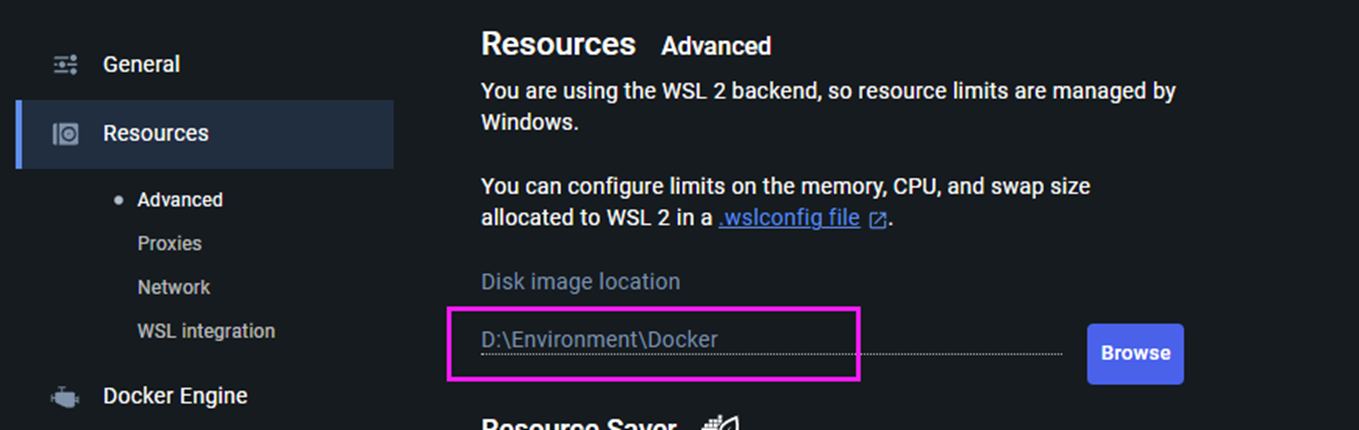Open the .wslconfig file link
The height and width of the screenshot is (430, 1359).
(x=789, y=217)
